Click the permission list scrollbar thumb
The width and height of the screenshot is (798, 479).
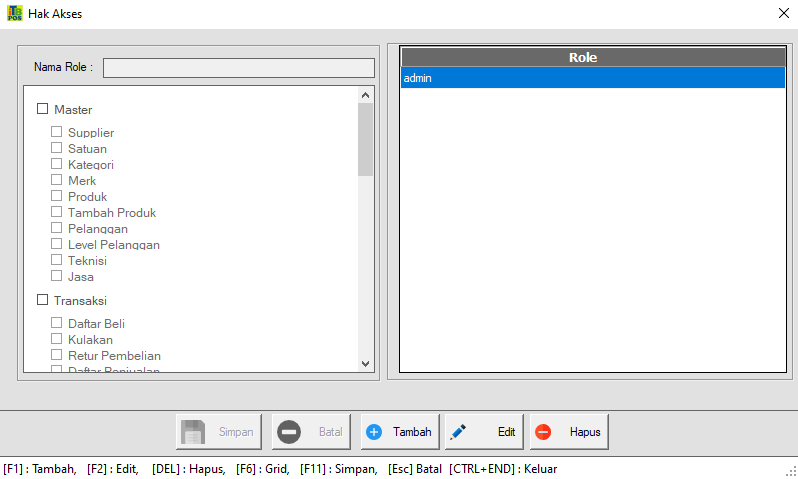[365, 139]
